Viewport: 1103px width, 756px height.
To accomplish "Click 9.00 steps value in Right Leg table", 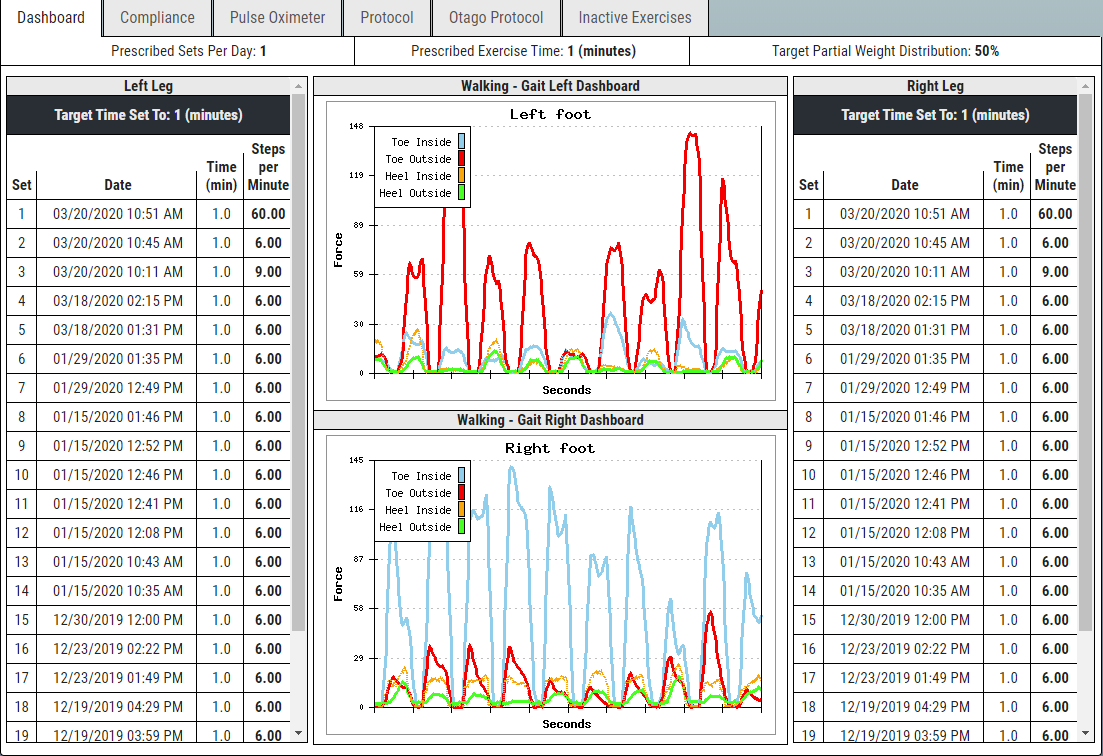I will [1055, 271].
